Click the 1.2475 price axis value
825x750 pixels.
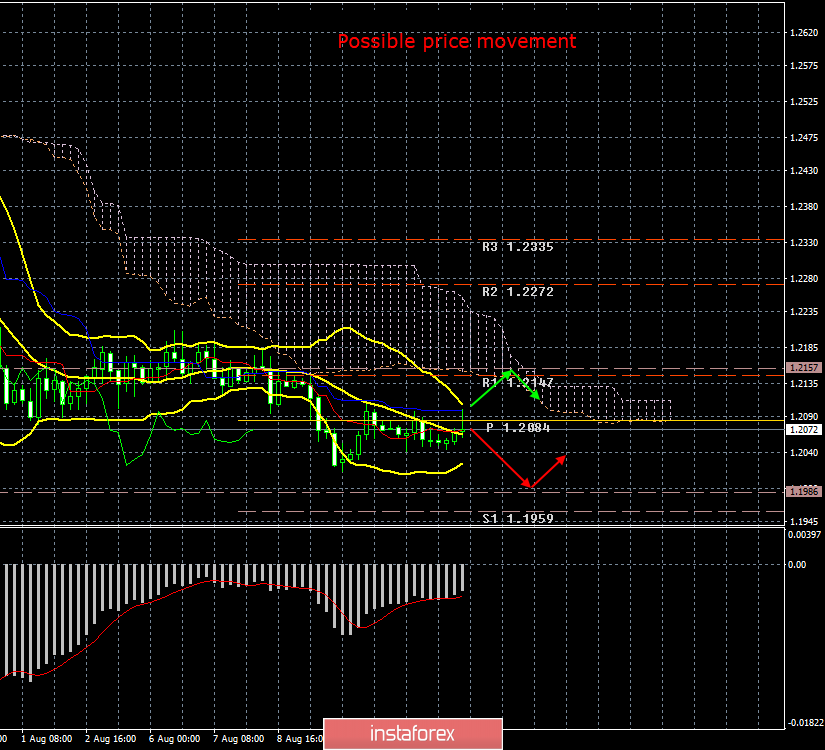coord(804,138)
